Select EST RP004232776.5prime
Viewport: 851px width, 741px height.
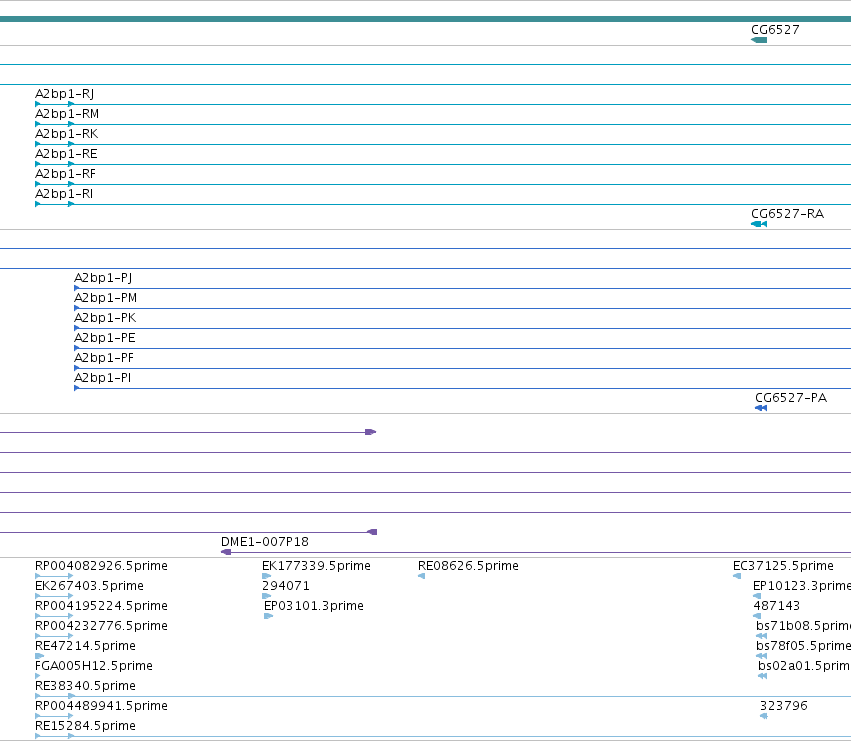101,626
